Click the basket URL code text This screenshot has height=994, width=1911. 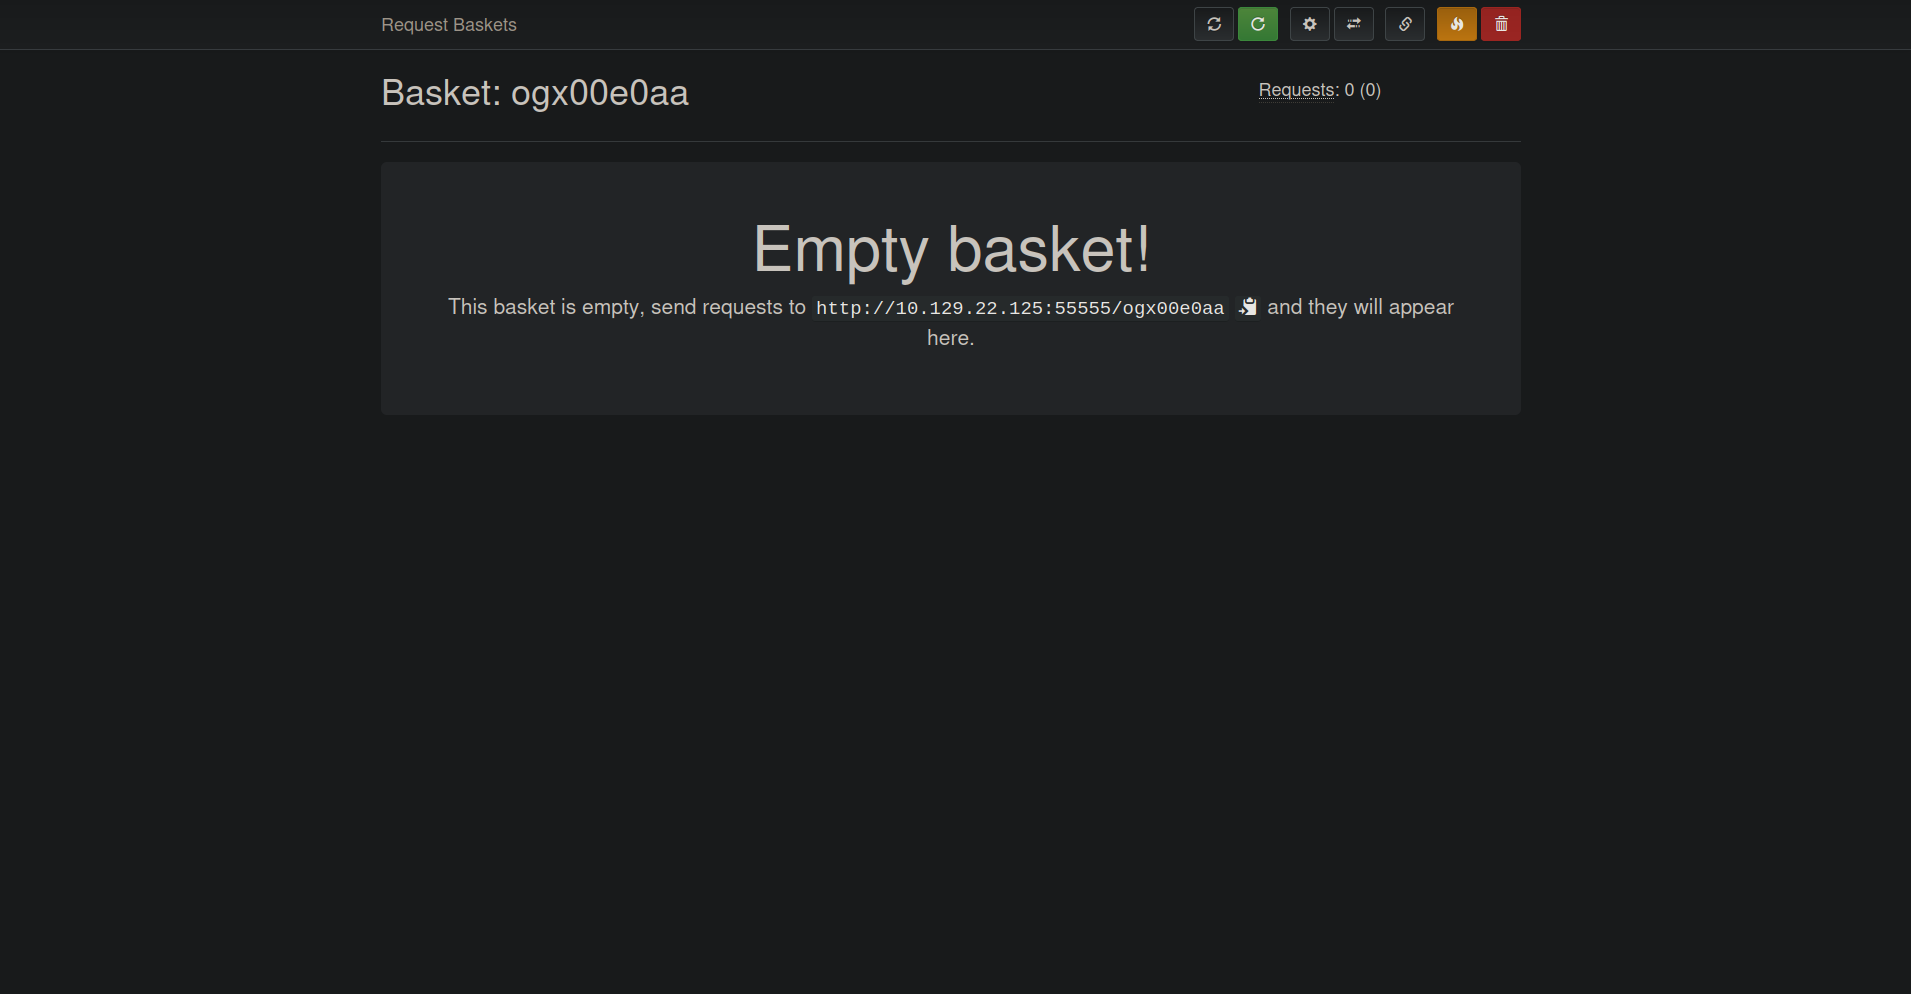pyautogui.click(x=1019, y=308)
